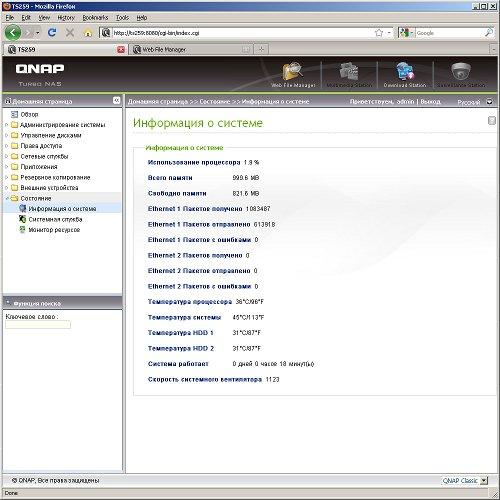The width and height of the screenshot is (500, 500).
Task: Open the Surveillance Station camera icon
Action: coord(461,71)
